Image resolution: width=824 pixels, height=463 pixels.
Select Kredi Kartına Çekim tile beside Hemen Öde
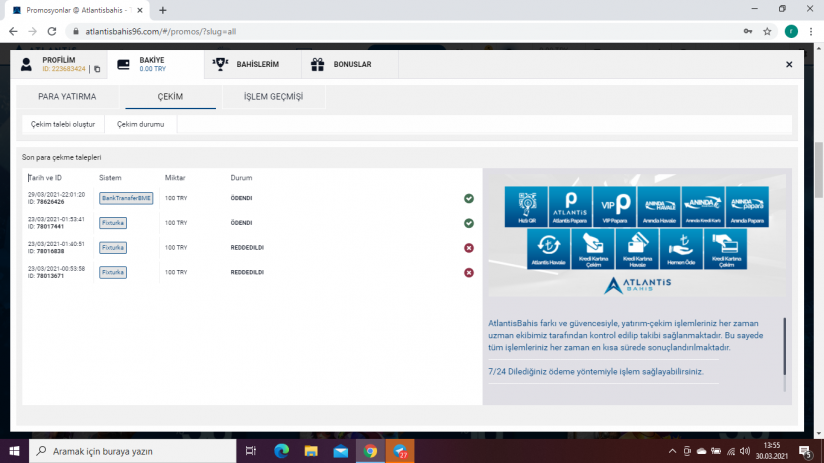coord(725,249)
